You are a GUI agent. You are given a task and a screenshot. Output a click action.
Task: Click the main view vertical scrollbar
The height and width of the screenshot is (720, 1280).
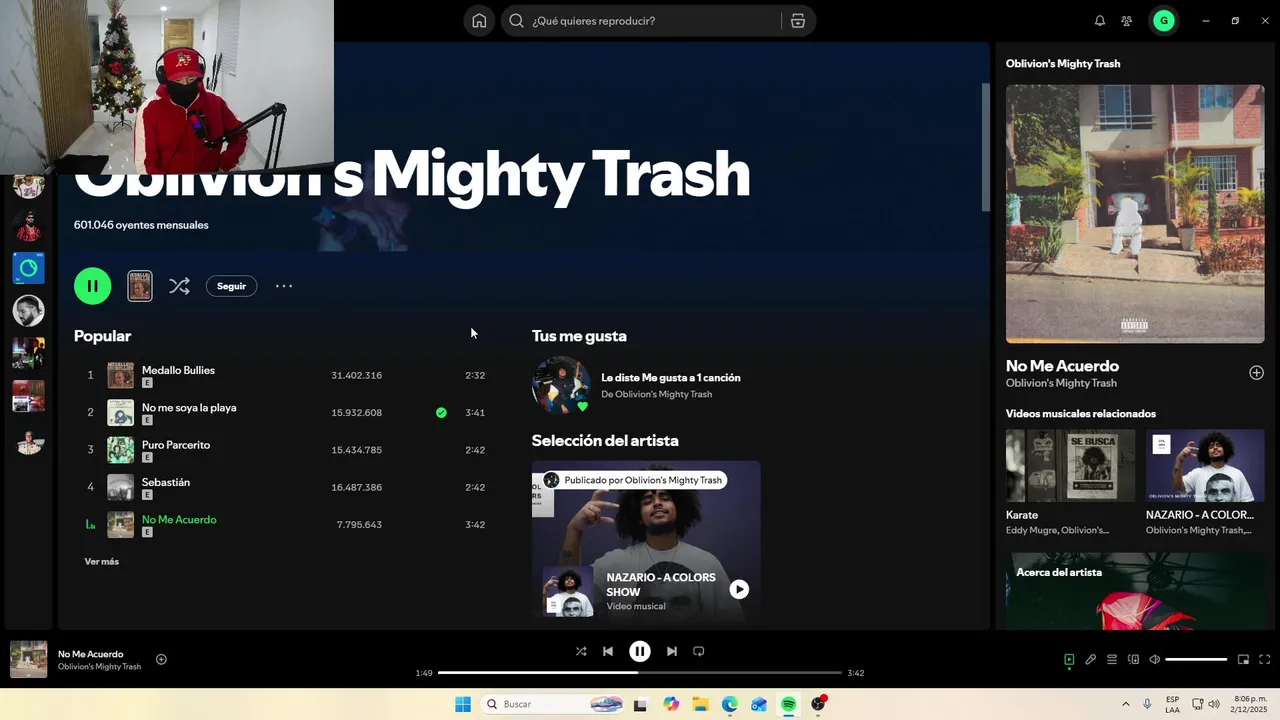(x=985, y=147)
